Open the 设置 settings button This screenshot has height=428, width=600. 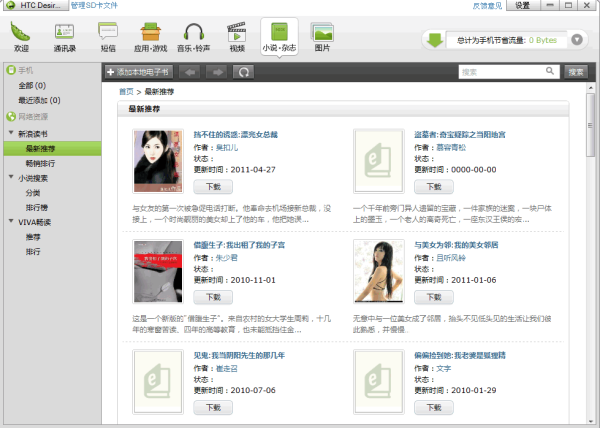pos(523,5)
